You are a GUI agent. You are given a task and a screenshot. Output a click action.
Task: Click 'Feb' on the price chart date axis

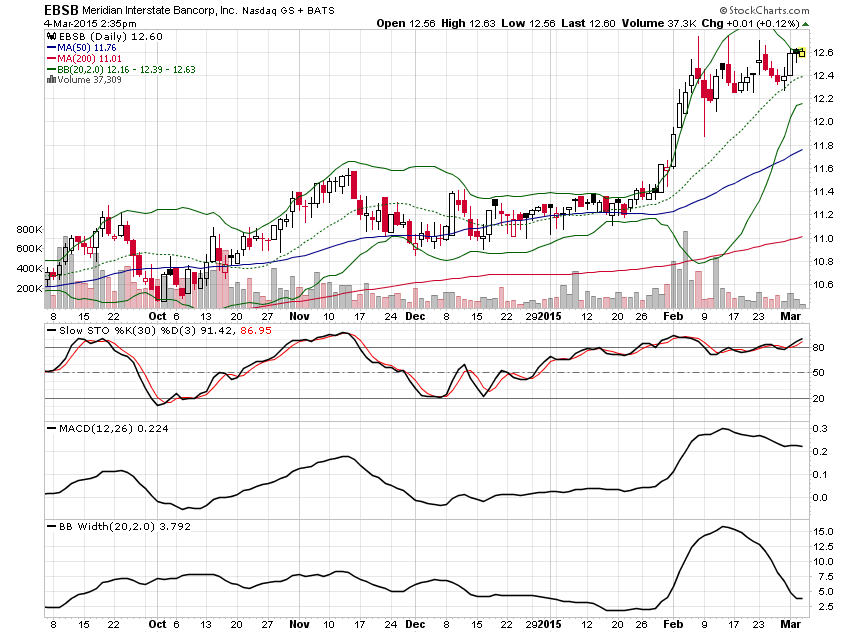pyautogui.click(x=673, y=316)
